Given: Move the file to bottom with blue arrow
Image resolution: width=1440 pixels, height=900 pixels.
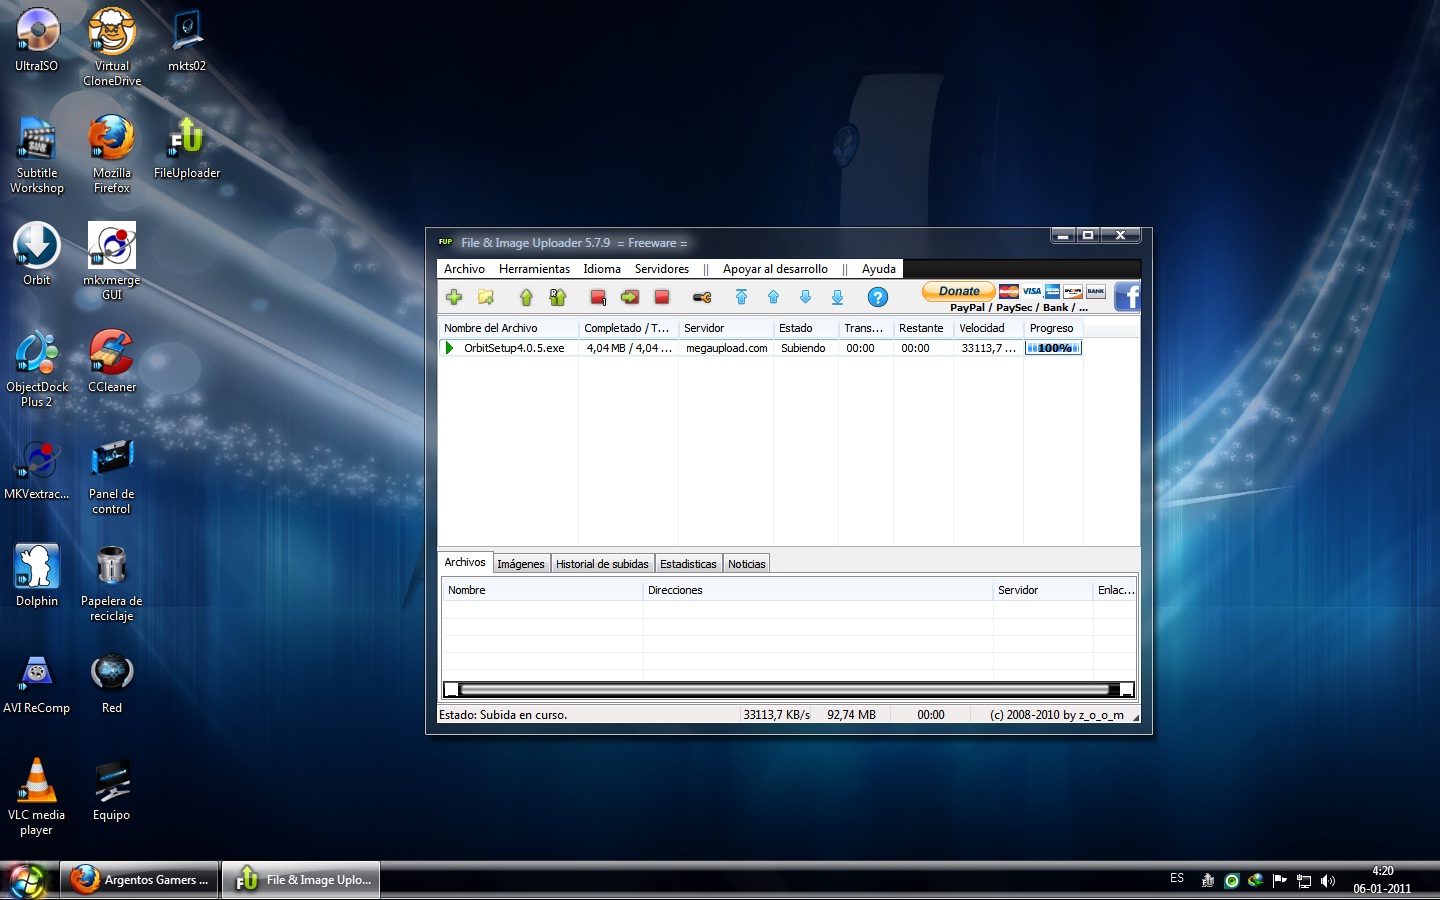Looking at the screenshot, I should pyautogui.click(x=837, y=297).
